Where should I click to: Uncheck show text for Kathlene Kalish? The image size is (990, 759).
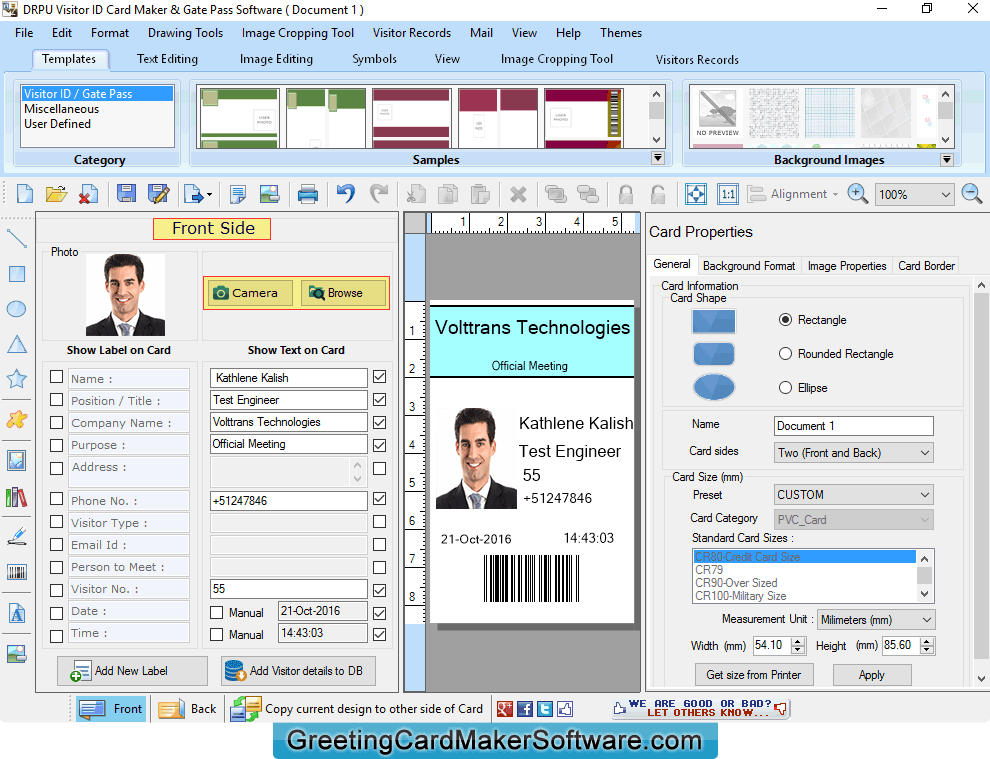379,377
